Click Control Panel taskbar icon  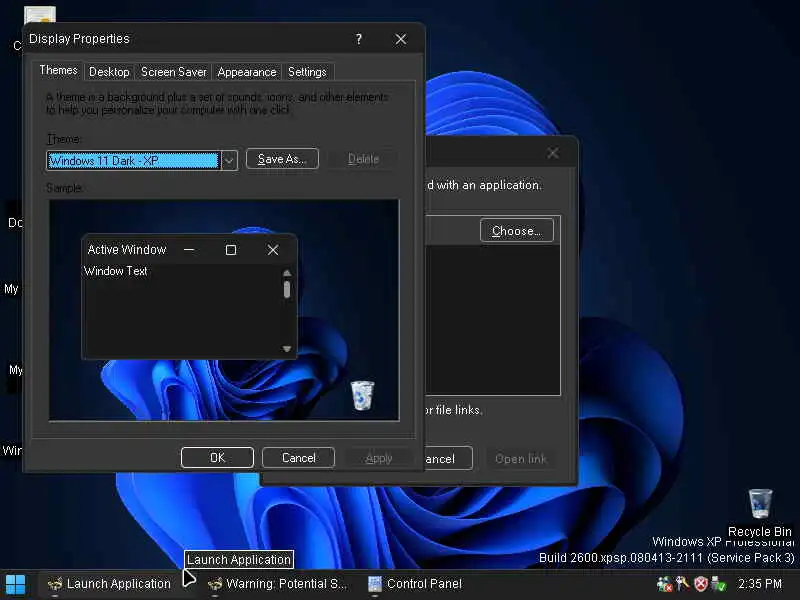(375, 584)
